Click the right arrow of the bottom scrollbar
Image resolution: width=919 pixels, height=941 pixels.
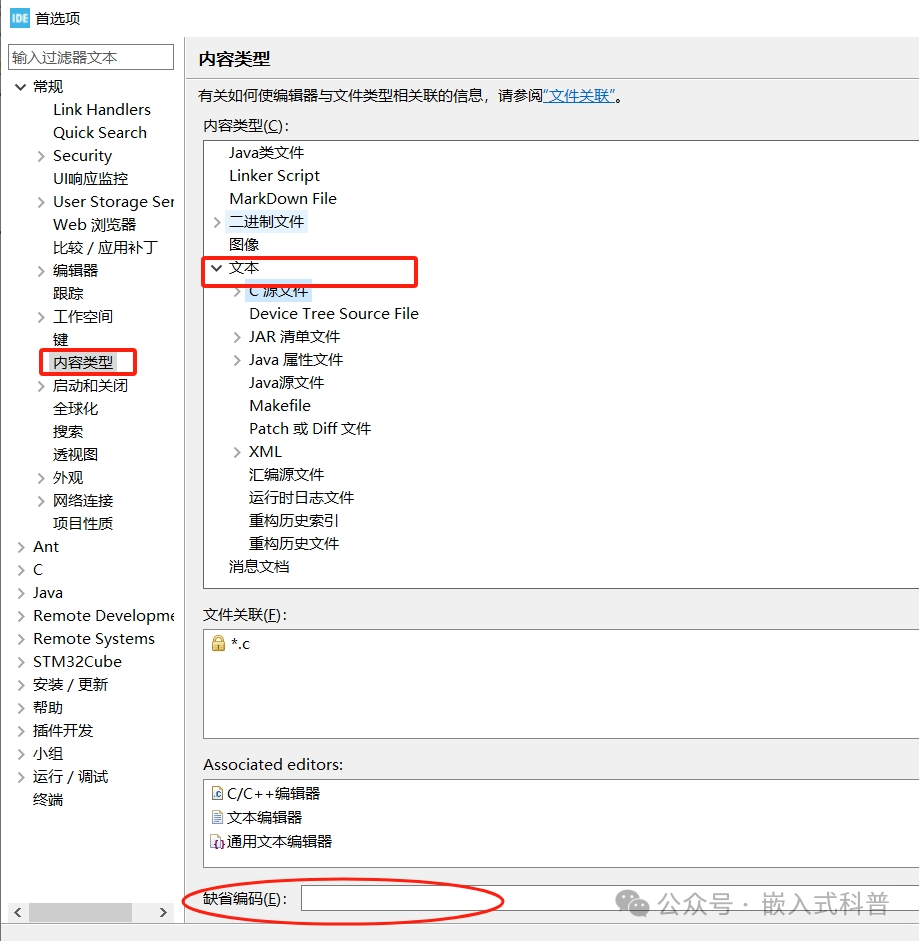(x=163, y=912)
